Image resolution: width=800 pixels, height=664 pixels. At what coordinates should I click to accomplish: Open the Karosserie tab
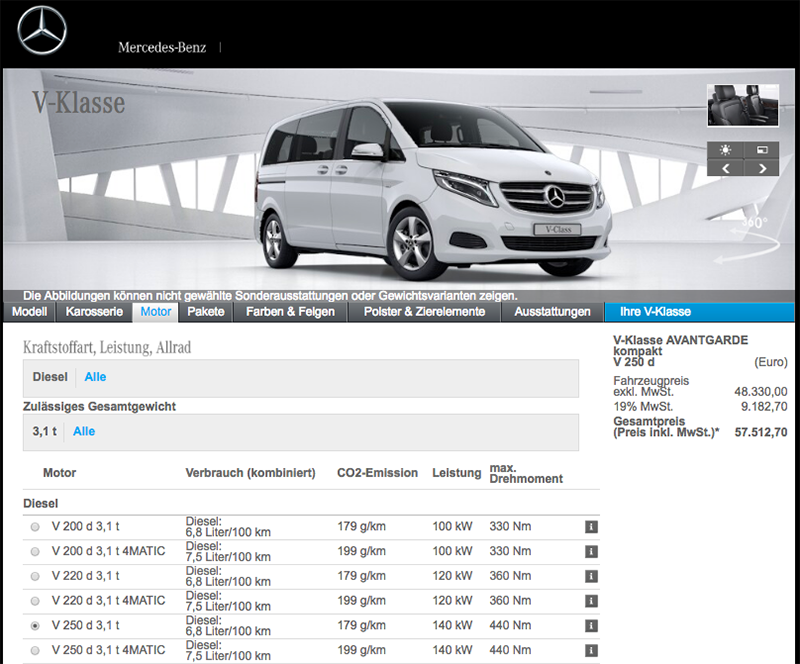coord(94,312)
